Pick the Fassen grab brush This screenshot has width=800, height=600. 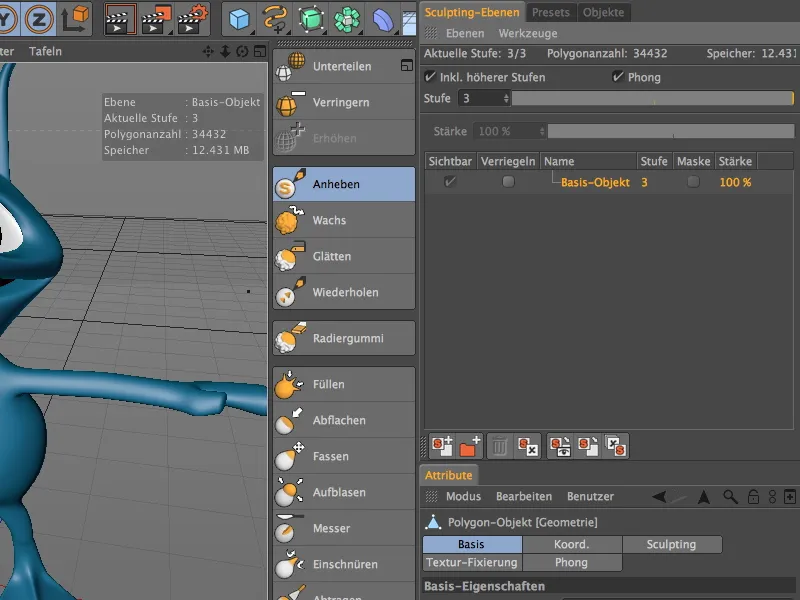pos(343,456)
